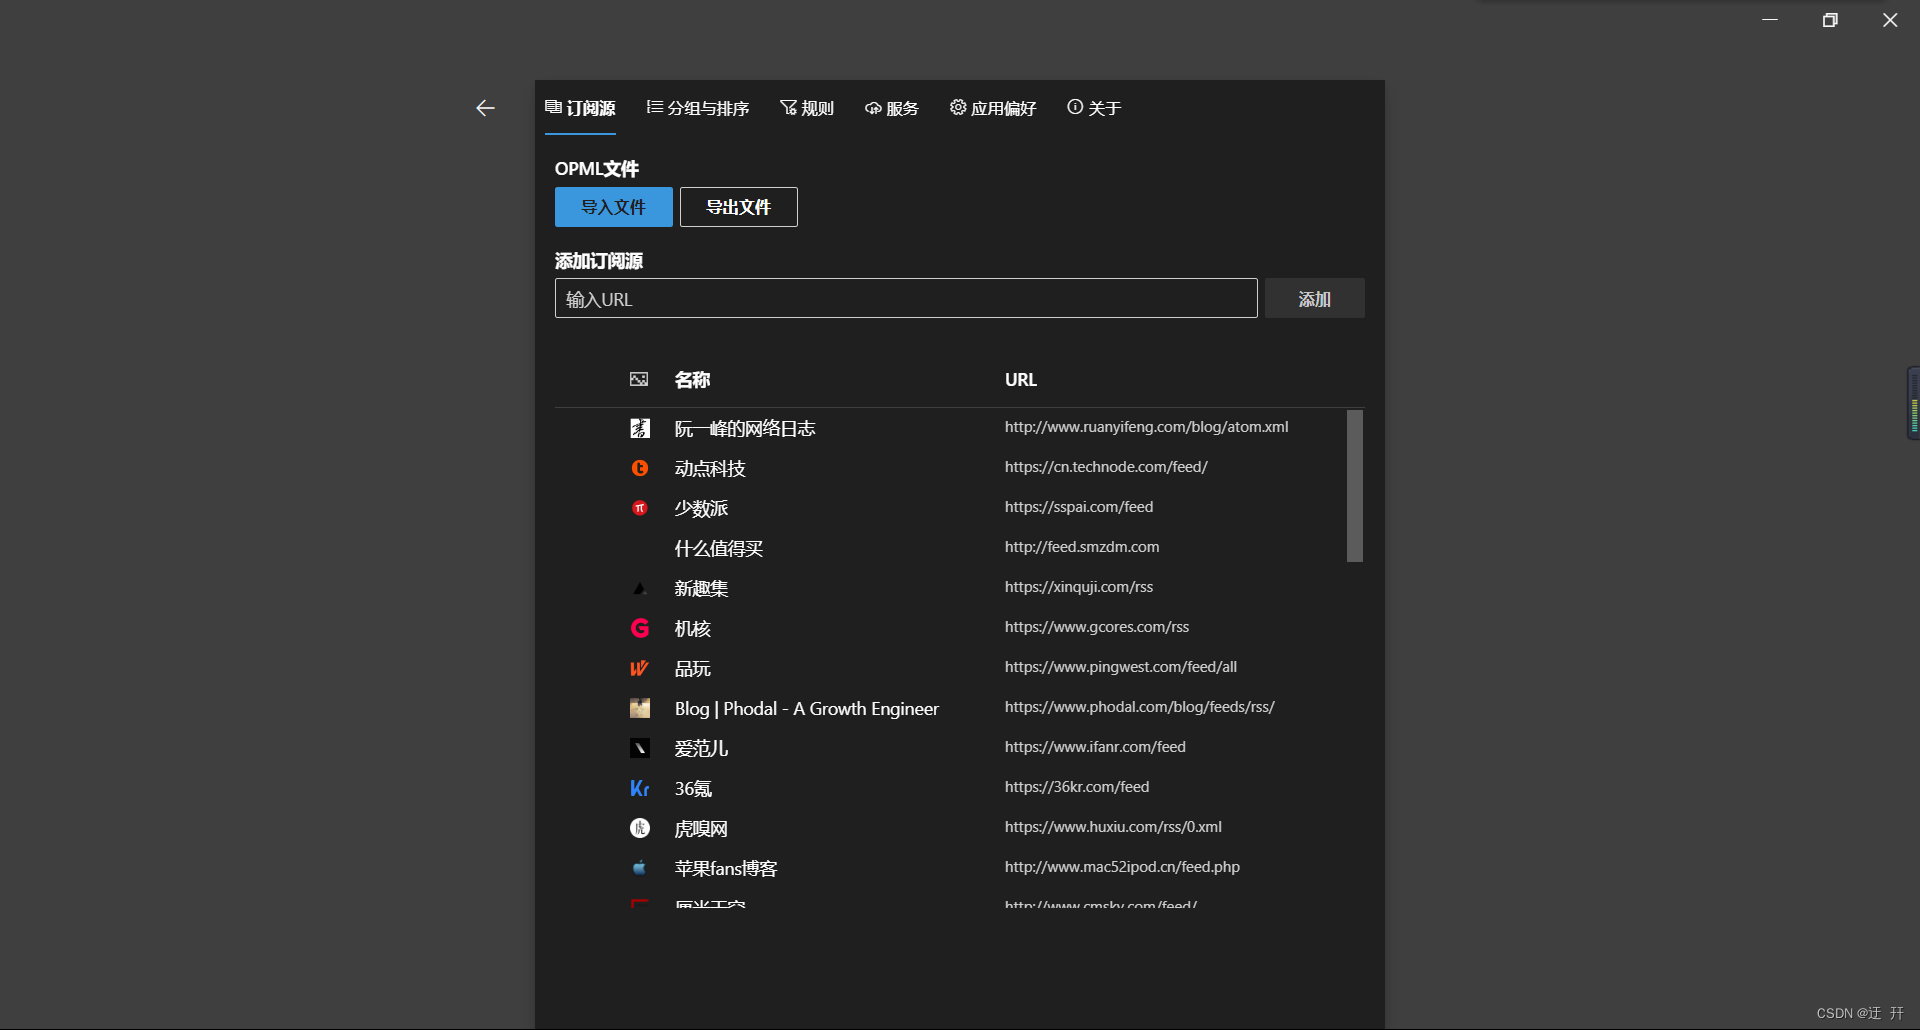This screenshot has width=1920, height=1030.
Task: Click the sspai.com/feed URL
Action: coord(1079,507)
